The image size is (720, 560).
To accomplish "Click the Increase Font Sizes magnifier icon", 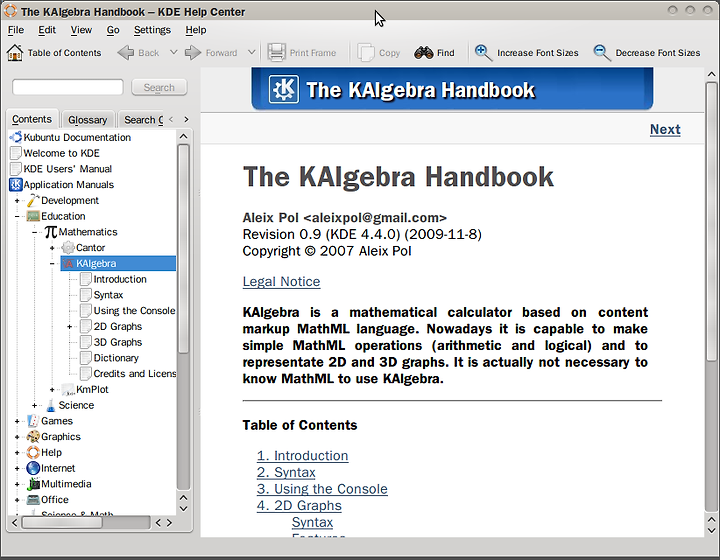I will 484,53.
